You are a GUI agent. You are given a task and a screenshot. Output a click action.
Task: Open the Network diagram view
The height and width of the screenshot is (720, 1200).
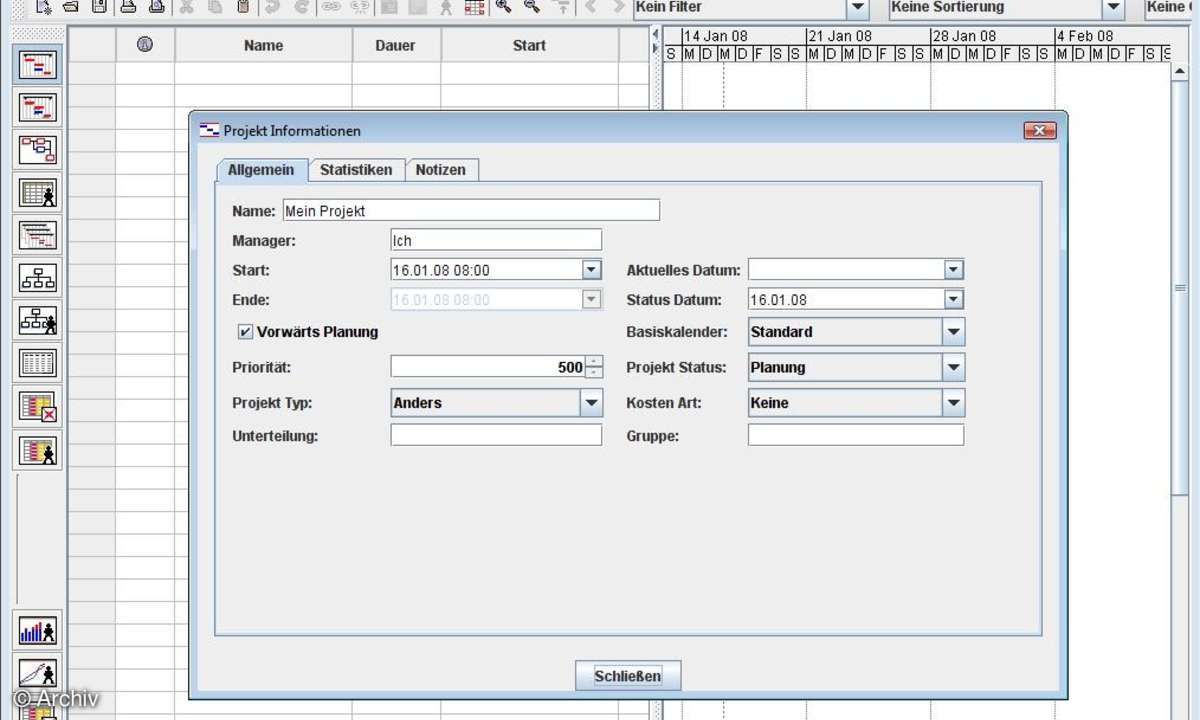37,150
